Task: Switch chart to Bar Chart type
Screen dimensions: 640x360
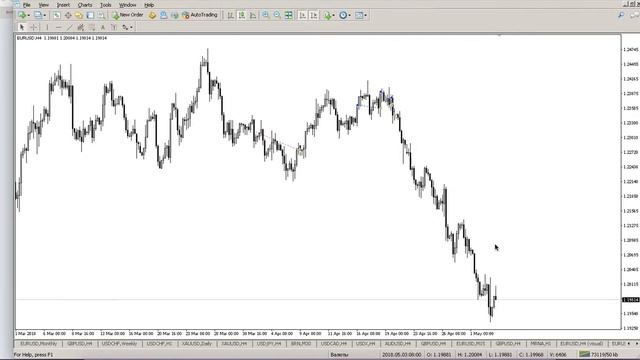Action: (x=231, y=15)
